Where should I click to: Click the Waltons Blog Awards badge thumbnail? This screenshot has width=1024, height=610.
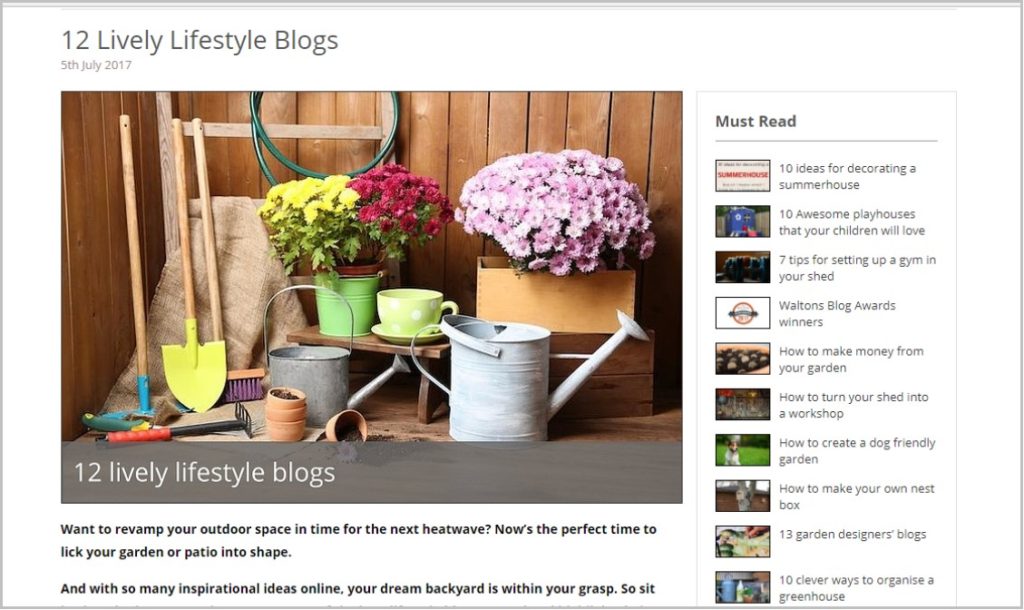pos(743,313)
